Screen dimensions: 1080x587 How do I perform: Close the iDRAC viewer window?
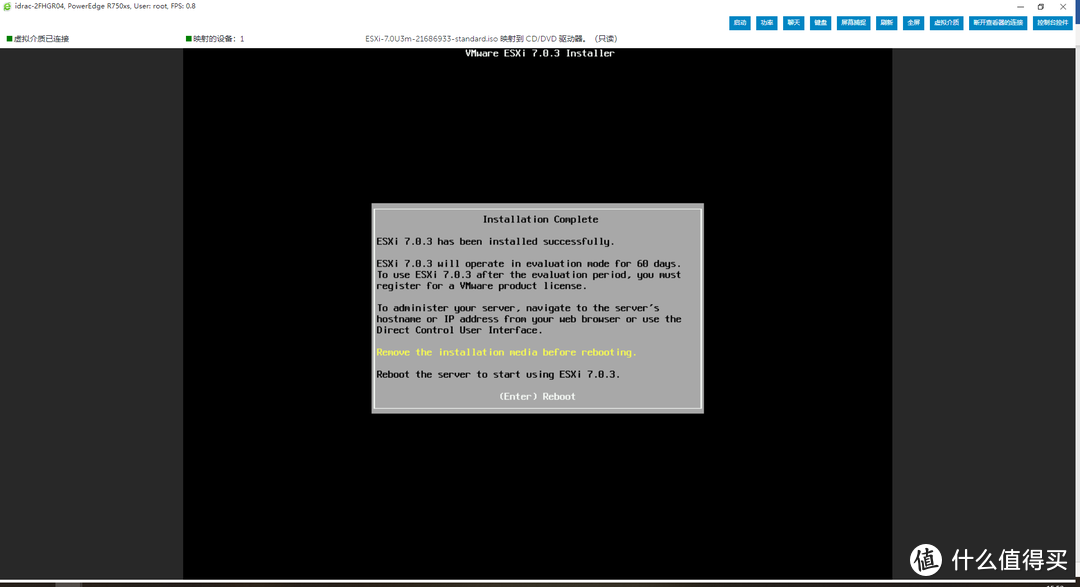(1063, 7)
